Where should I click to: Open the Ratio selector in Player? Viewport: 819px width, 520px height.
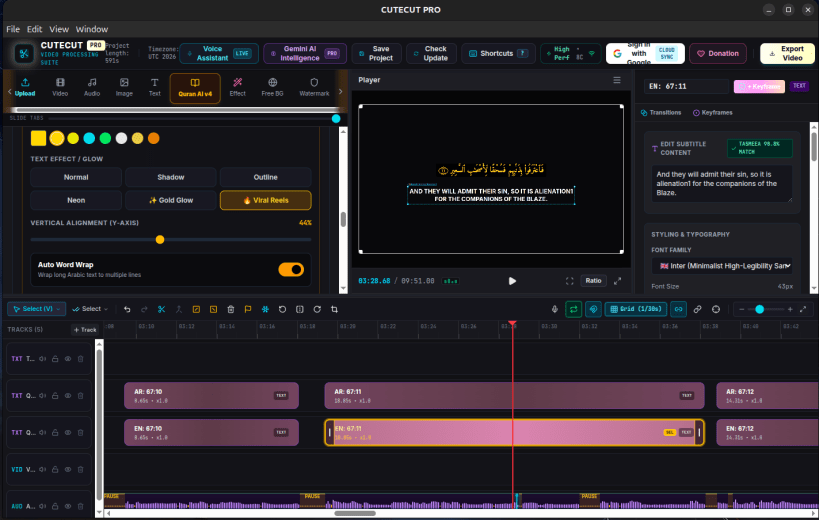click(x=593, y=281)
